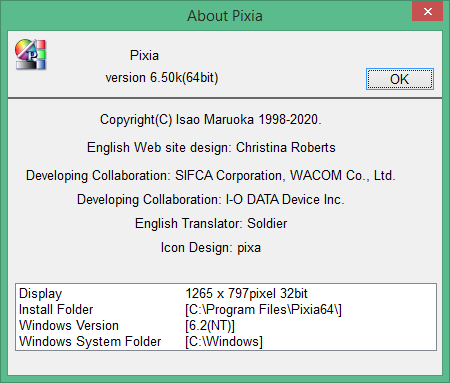Viewport: 450px width, 383px height.
Task: Click the '[C:\Windows]' value
Action: 224,342
